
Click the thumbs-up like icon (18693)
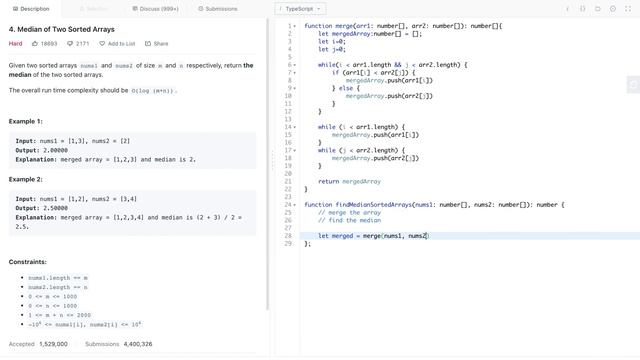click(x=35, y=43)
